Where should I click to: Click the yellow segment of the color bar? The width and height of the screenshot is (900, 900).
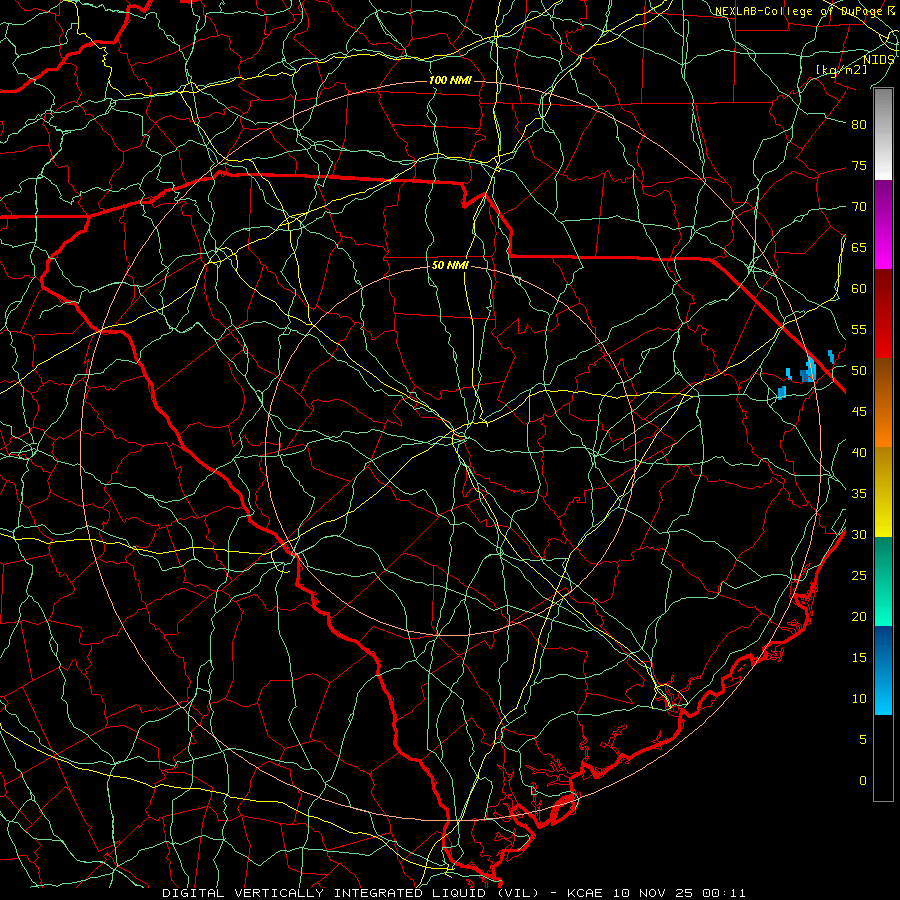pyautogui.click(x=883, y=492)
